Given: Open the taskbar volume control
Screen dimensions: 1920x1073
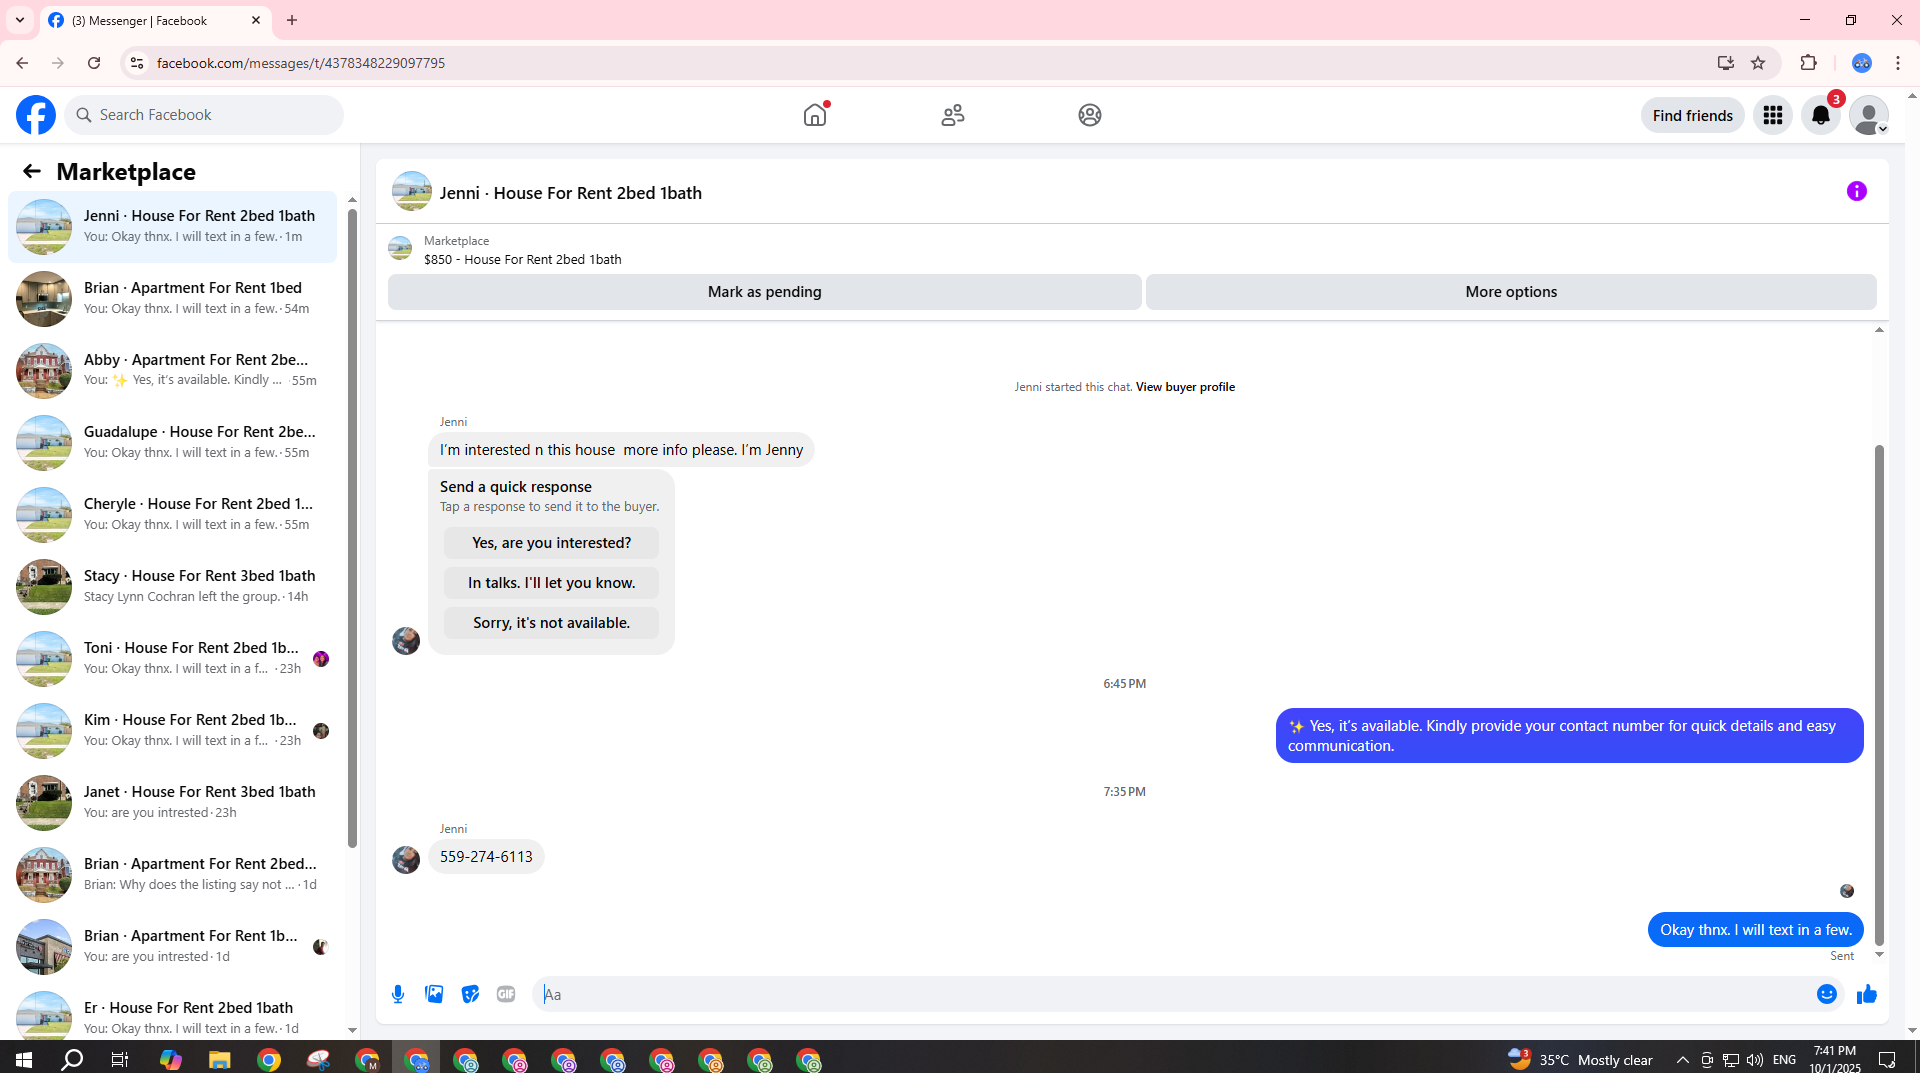Looking at the screenshot, I should 1755,1060.
